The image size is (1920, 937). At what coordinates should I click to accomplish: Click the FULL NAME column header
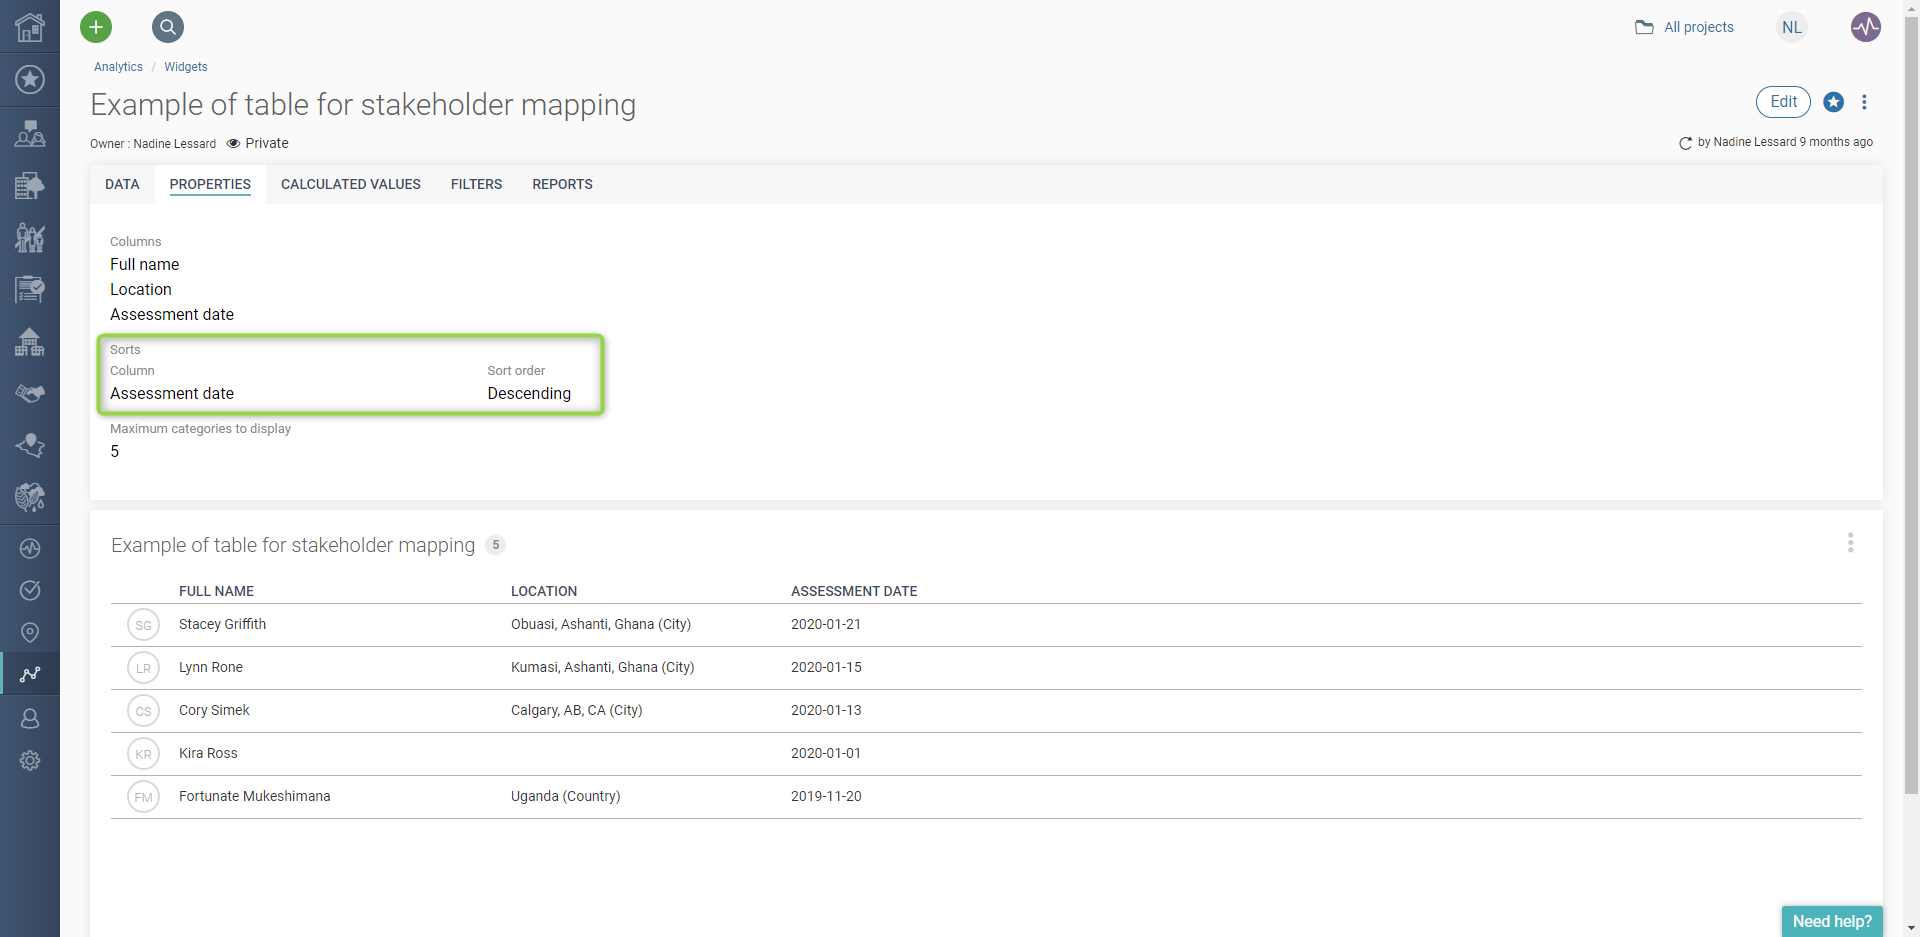point(216,591)
